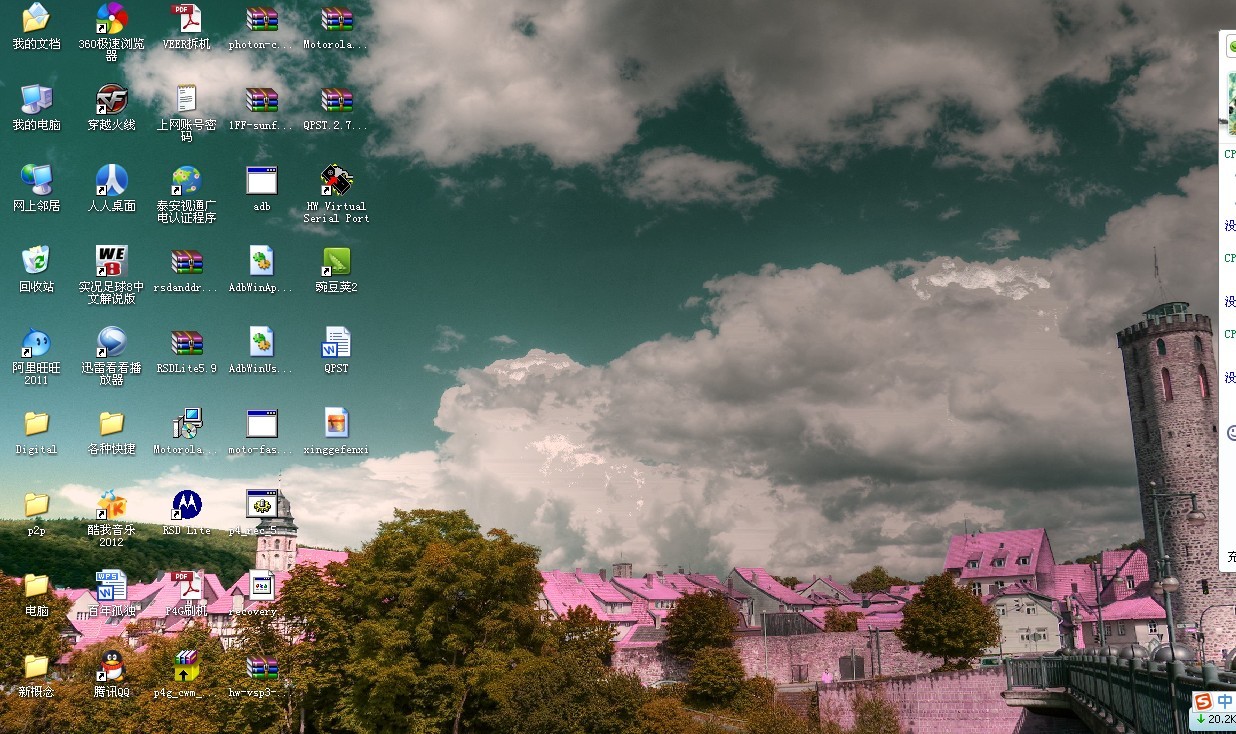Select the 泰安视通广电认证程序 shortcut
This screenshot has height=734, width=1236.
pos(186,179)
